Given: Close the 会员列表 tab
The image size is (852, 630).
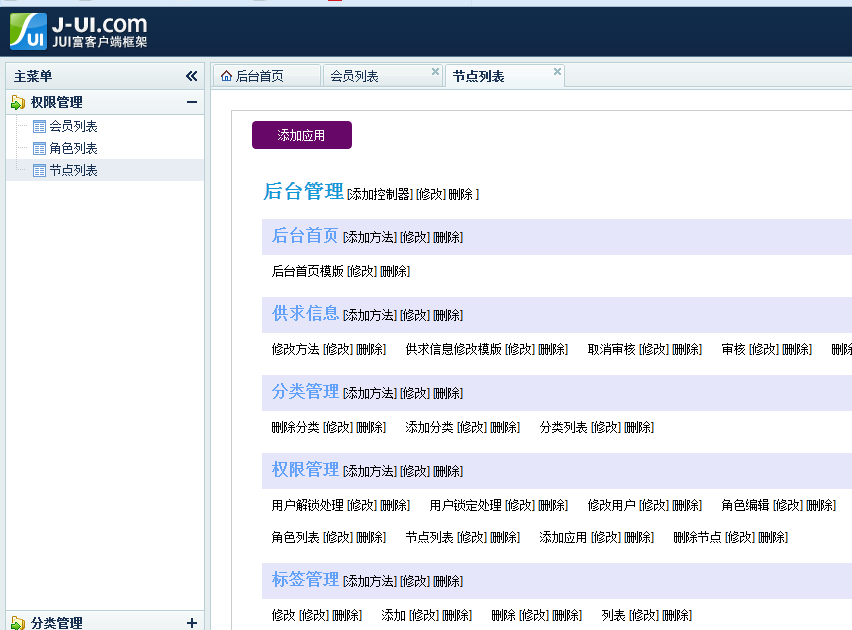Looking at the screenshot, I should coord(435,71).
